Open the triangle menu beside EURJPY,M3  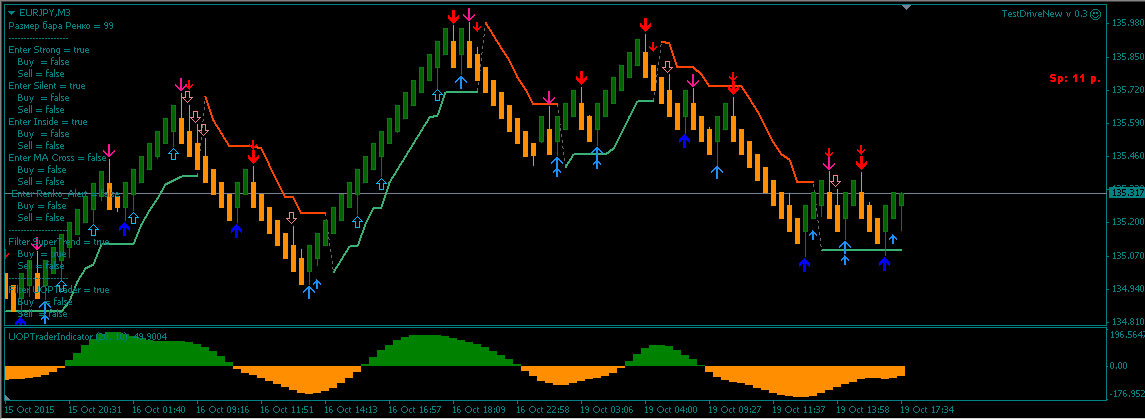coord(12,13)
